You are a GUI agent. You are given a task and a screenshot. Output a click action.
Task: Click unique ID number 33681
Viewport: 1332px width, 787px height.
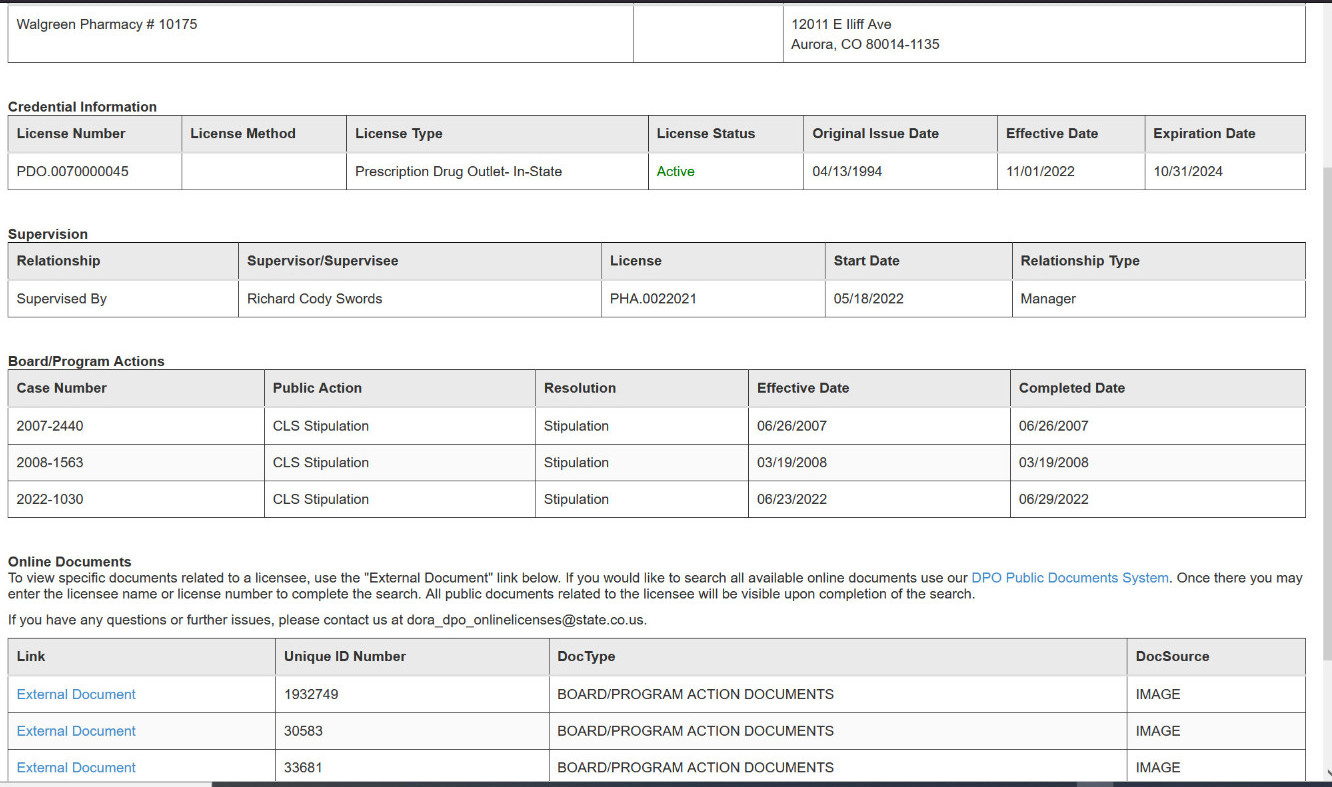click(303, 767)
